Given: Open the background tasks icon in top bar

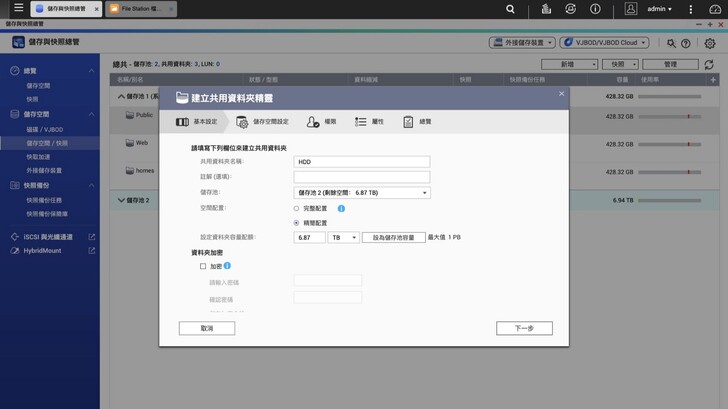Looking at the screenshot, I should coord(546,9).
